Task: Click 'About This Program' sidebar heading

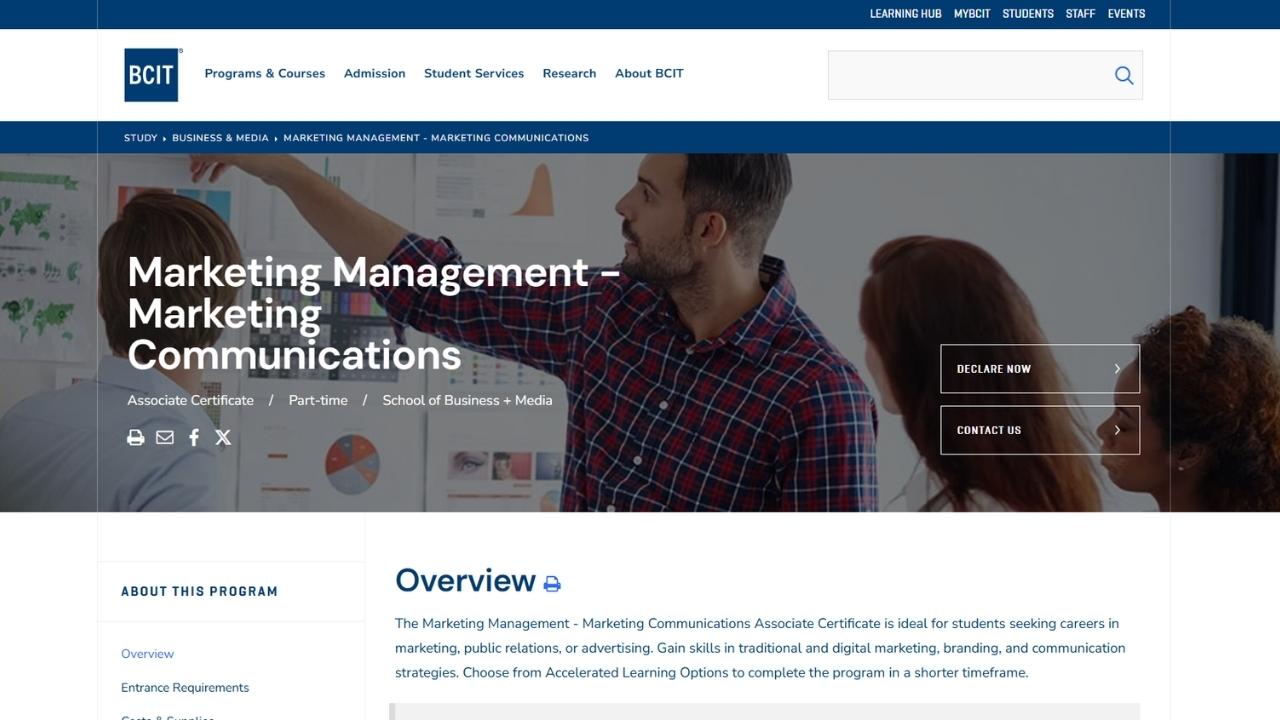Action: coord(199,591)
